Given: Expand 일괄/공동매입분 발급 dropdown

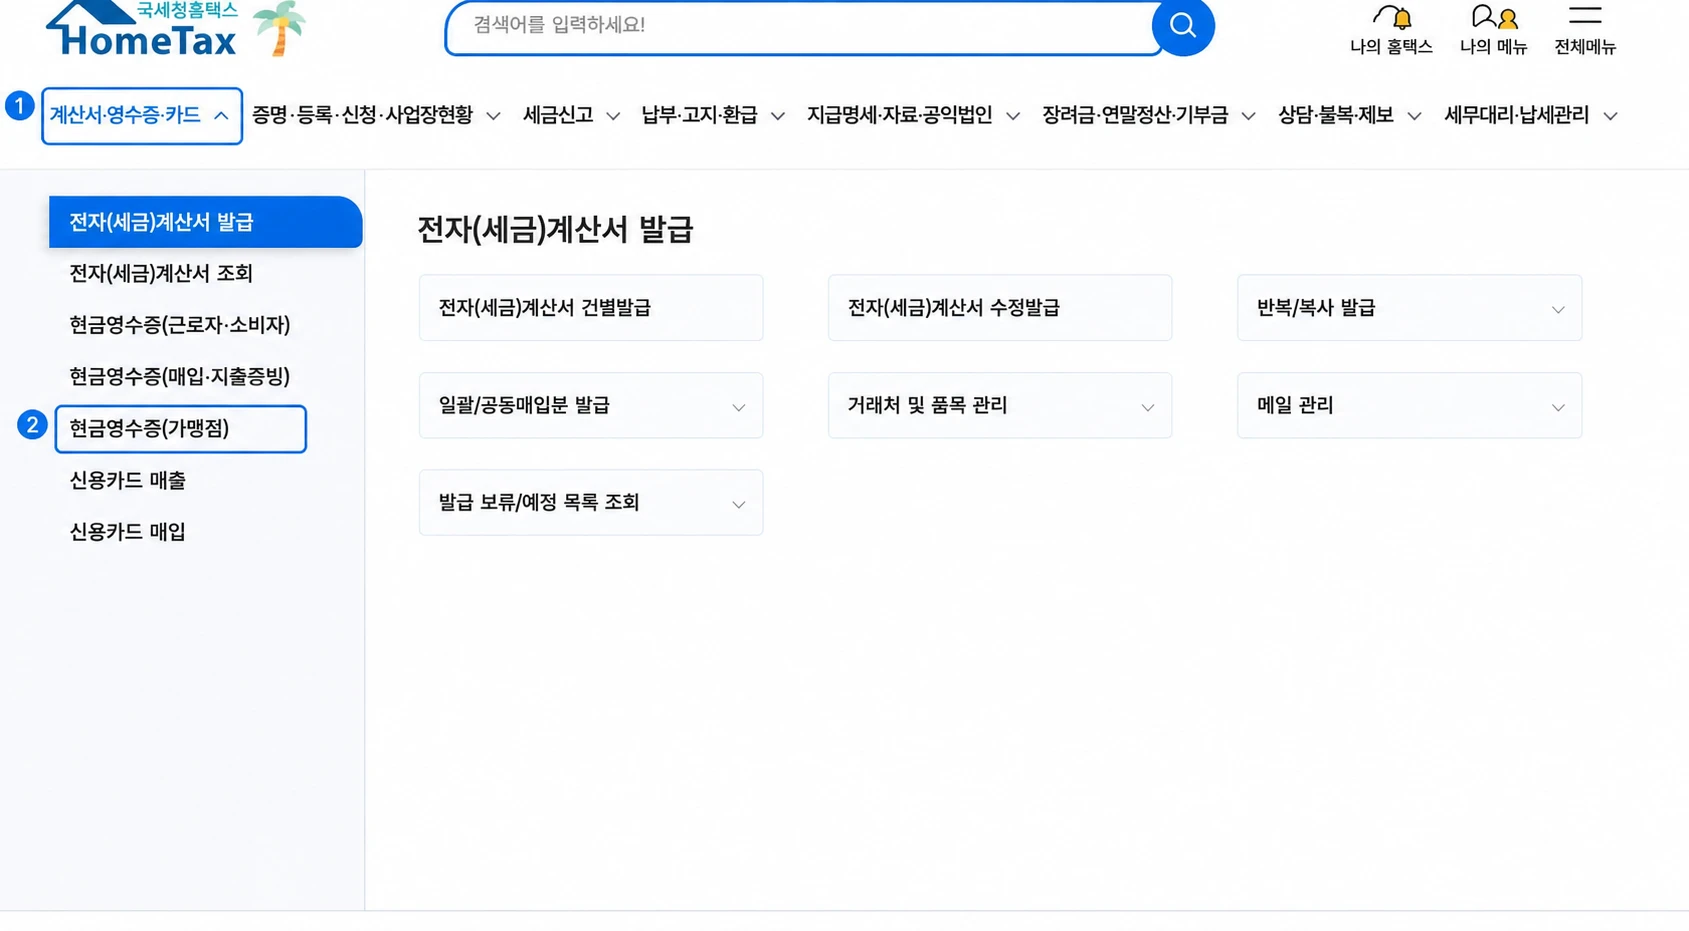Looking at the screenshot, I should [591, 406].
